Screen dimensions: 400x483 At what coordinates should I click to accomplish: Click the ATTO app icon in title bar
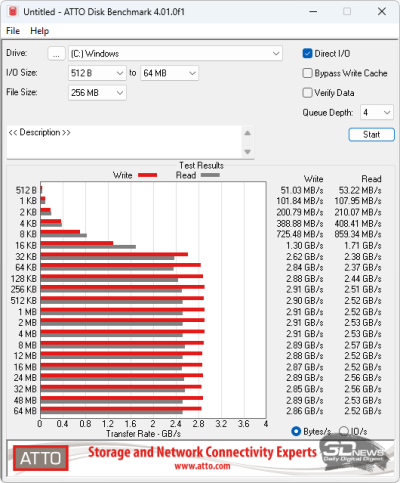point(13,11)
